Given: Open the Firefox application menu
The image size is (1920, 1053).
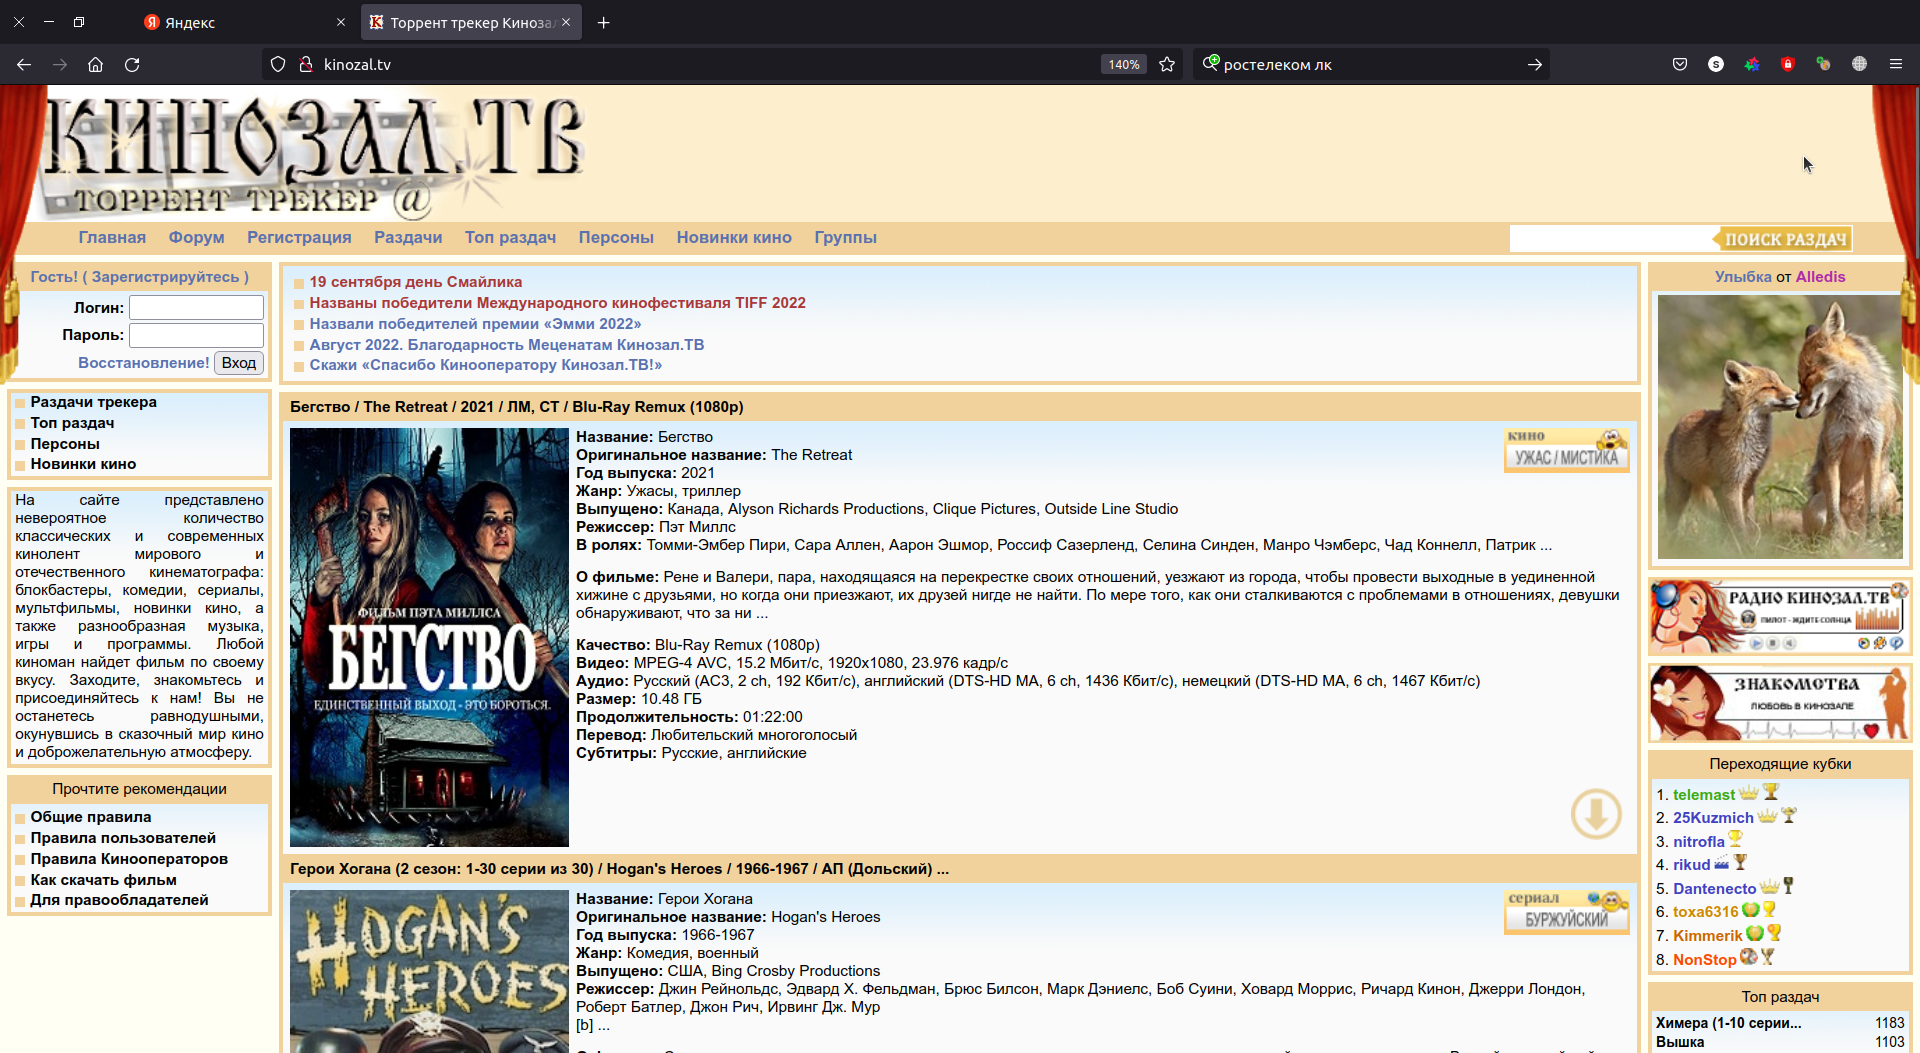Looking at the screenshot, I should pyautogui.click(x=1896, y=64).
